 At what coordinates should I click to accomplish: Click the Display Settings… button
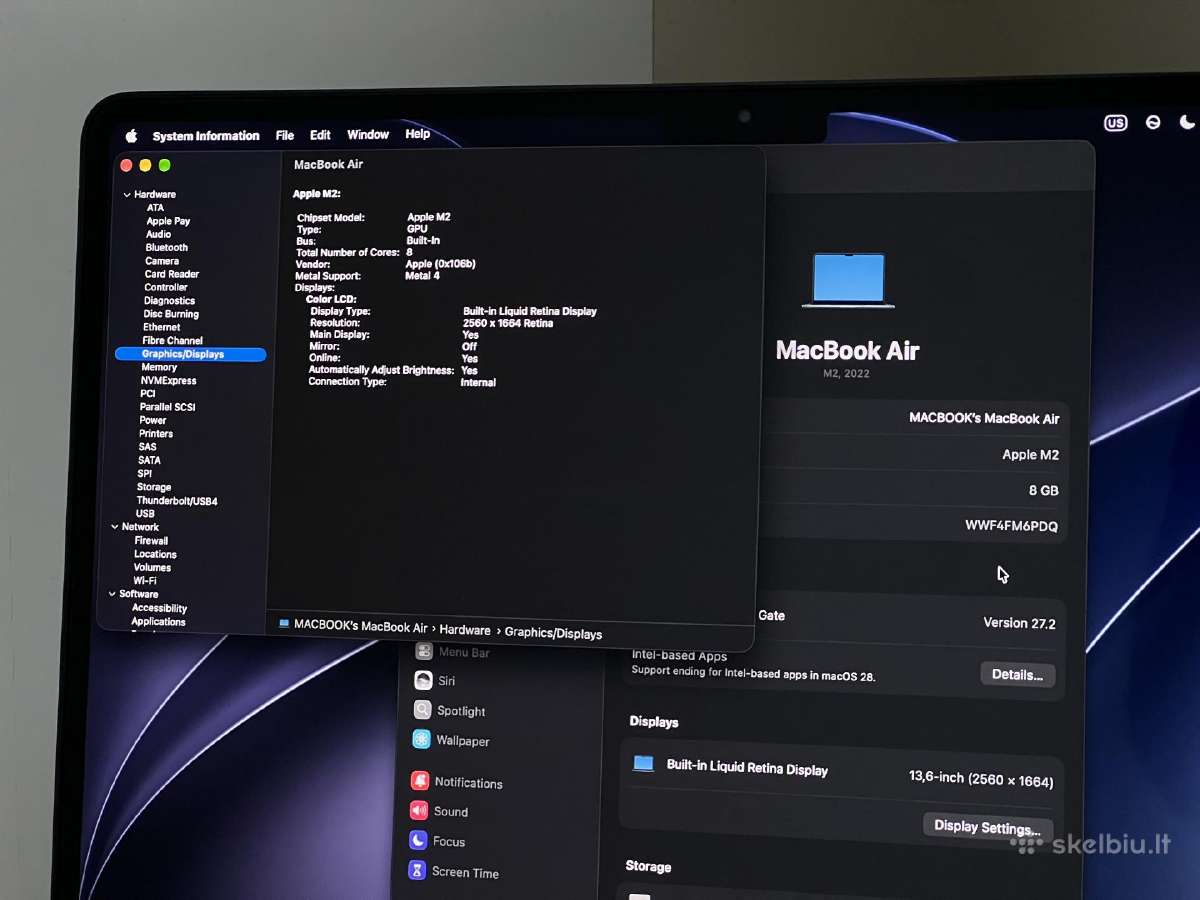pos(987,827)
